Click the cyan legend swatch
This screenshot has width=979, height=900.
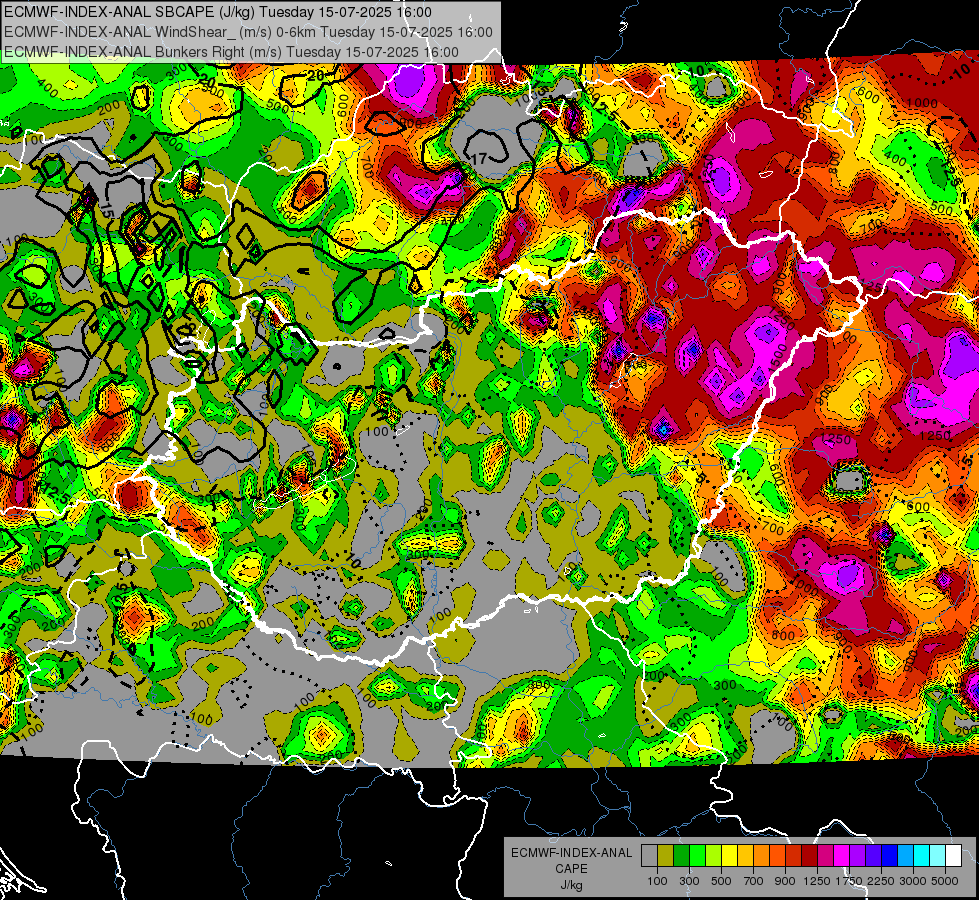[x=922, y=856]
